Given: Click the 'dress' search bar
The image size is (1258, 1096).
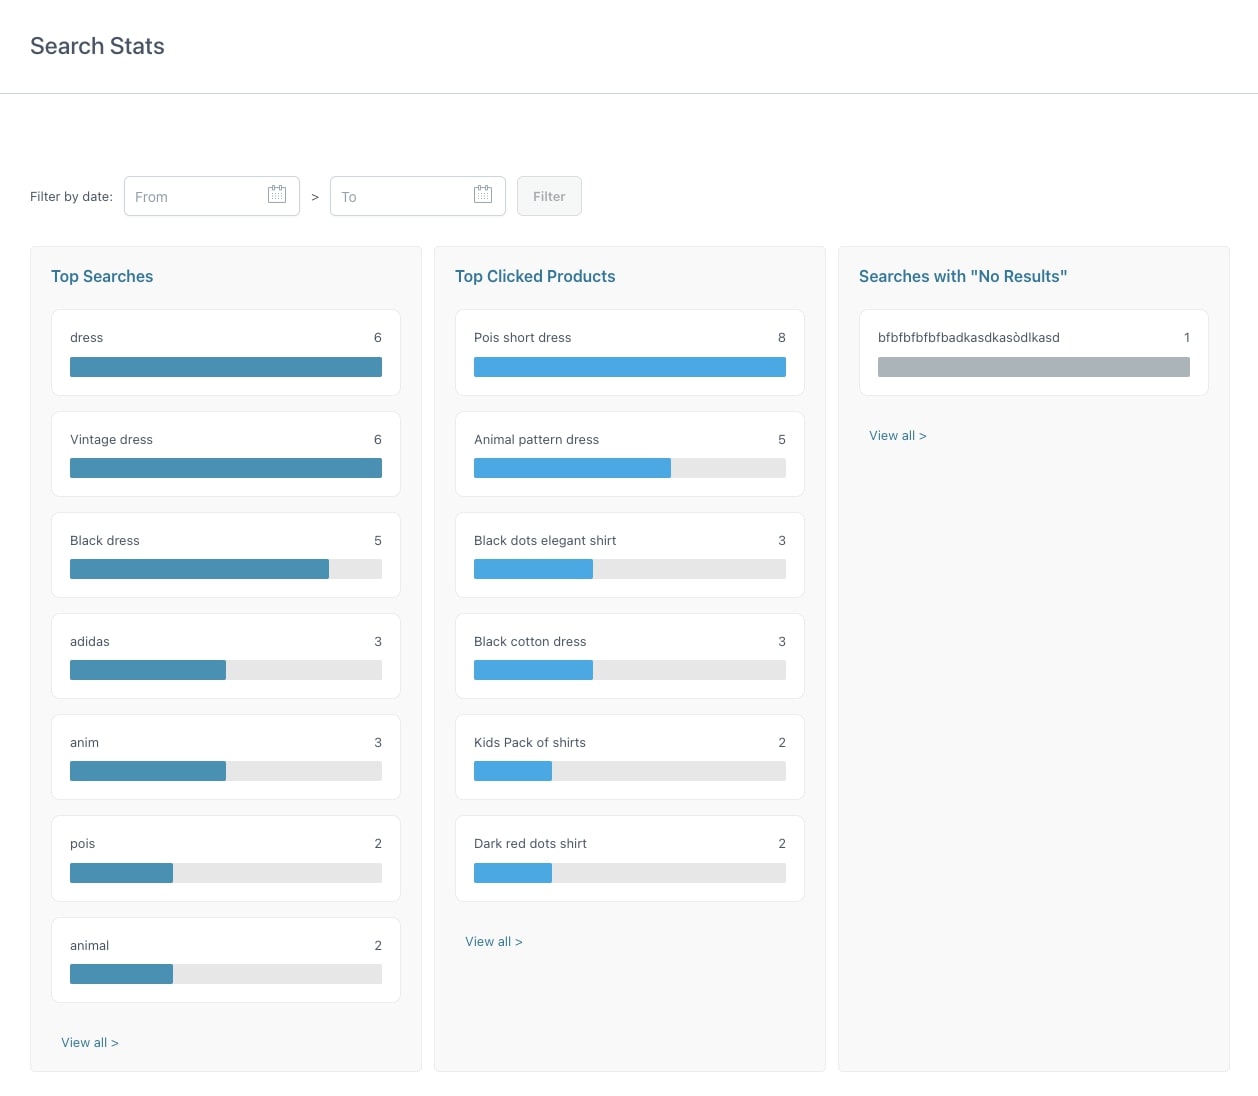Looking at the screenshot, I should click(x=226, y=367).
